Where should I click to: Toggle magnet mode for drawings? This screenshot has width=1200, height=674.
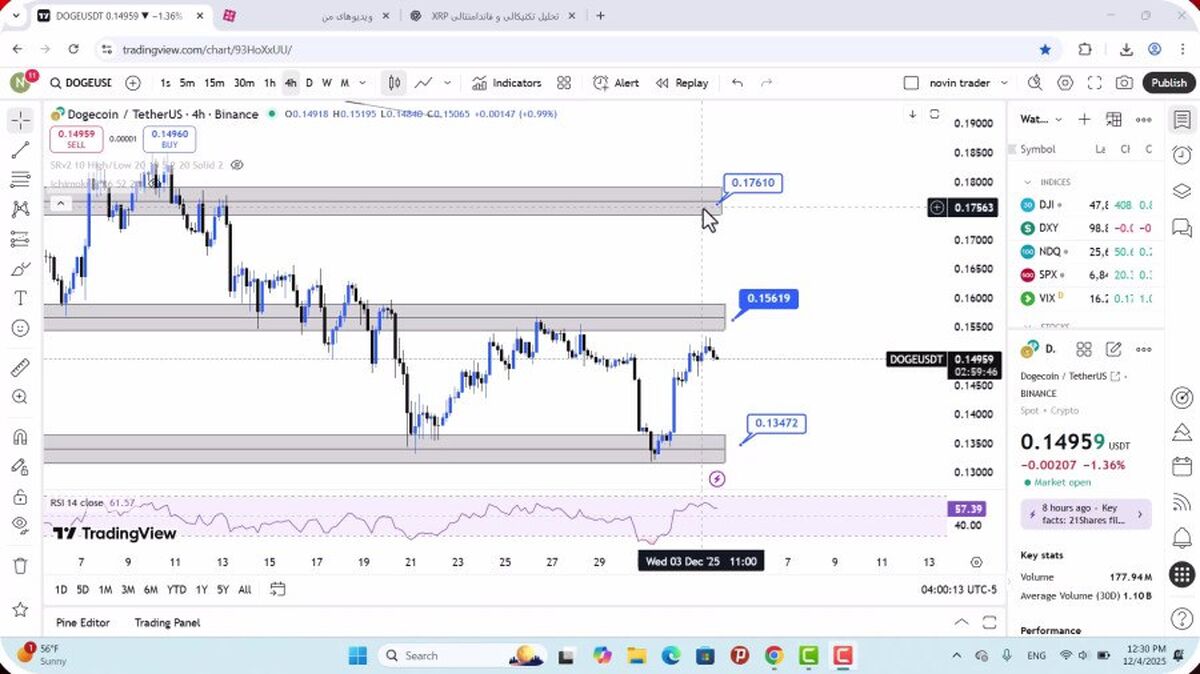coord(20,437)
